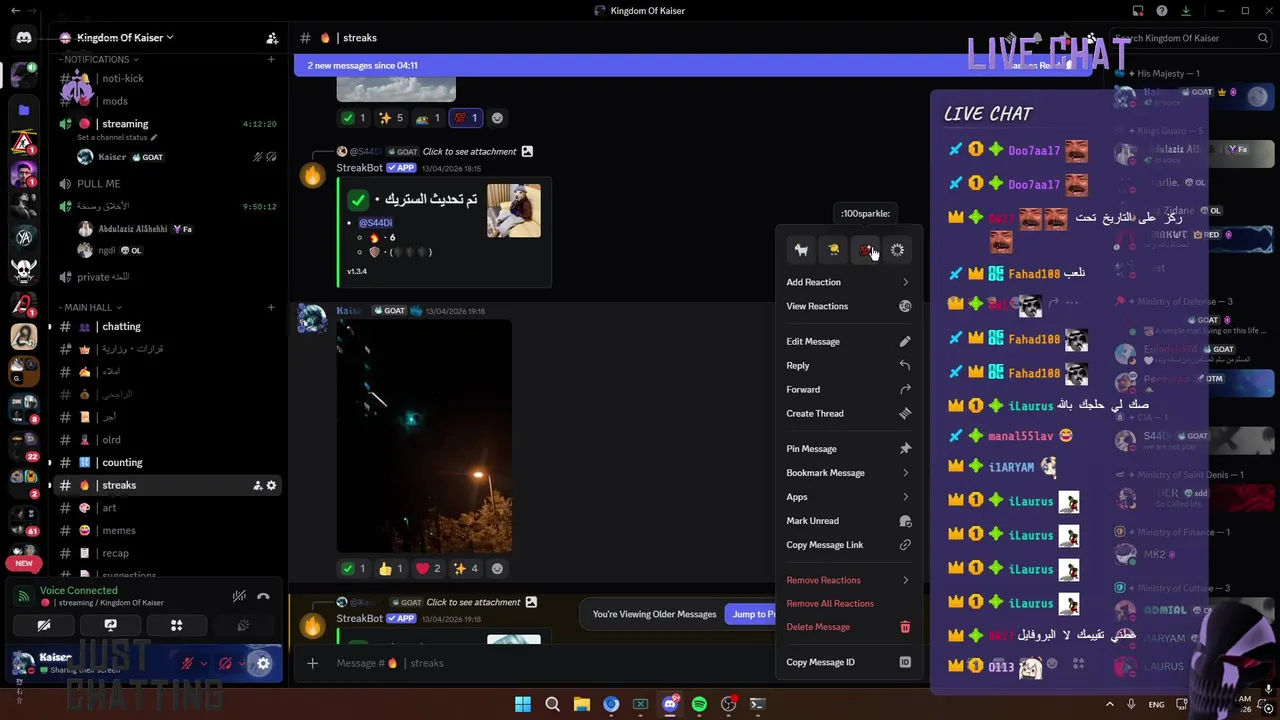This screenshot has width=1280, height=720.
Task: Open the soundboard button in voice panel
Action: (x=242, y=625)
